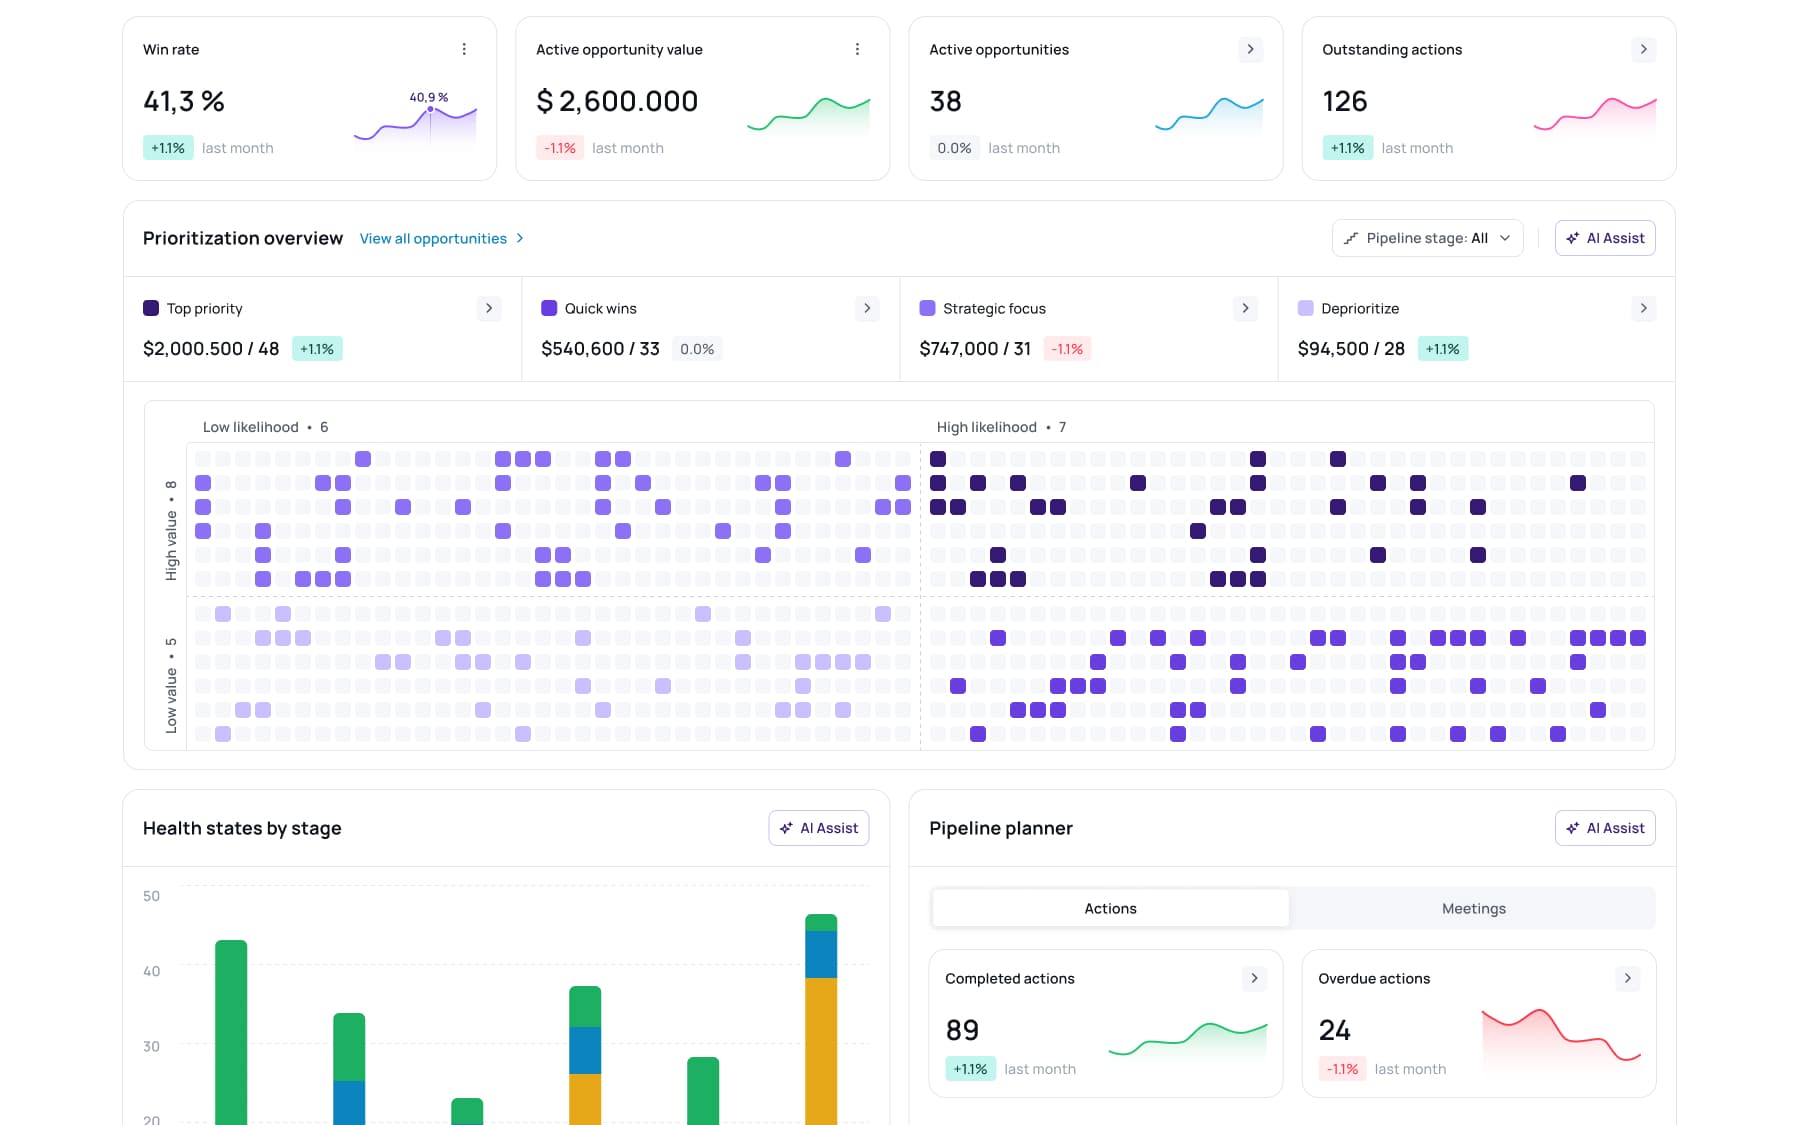The height and width of the screenshot is (1125, 1800).
Task: Click the Outstanding actions arrow icon
Action: tap(1643, 49)
